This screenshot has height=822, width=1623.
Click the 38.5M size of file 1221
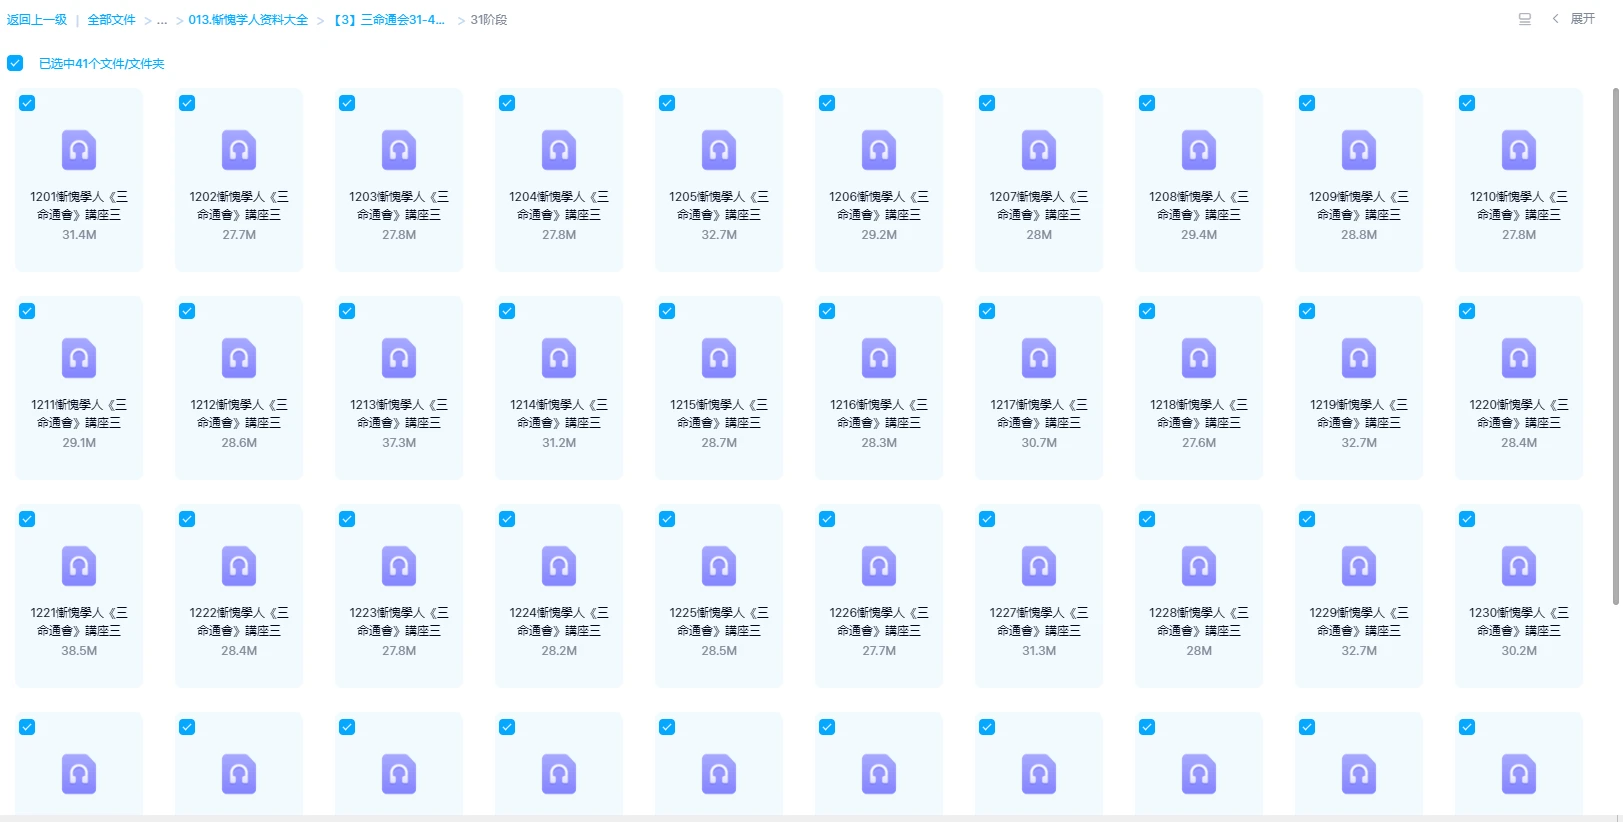pyautogui.click(x=79, y=651)
